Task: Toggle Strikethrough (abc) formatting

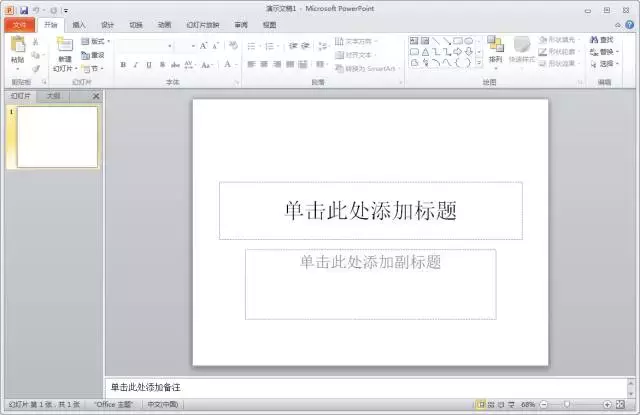Action: click(x=175, y=65)
